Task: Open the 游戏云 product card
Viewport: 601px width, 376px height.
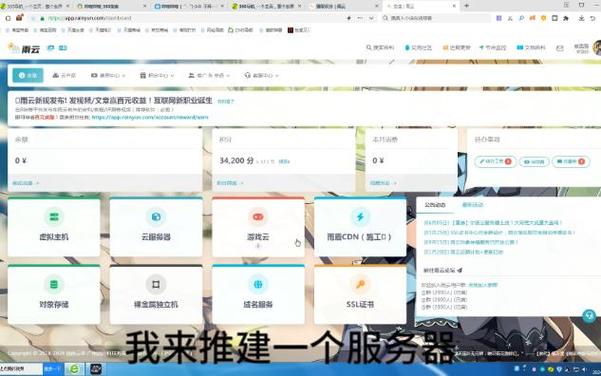Action: point(258,227)
